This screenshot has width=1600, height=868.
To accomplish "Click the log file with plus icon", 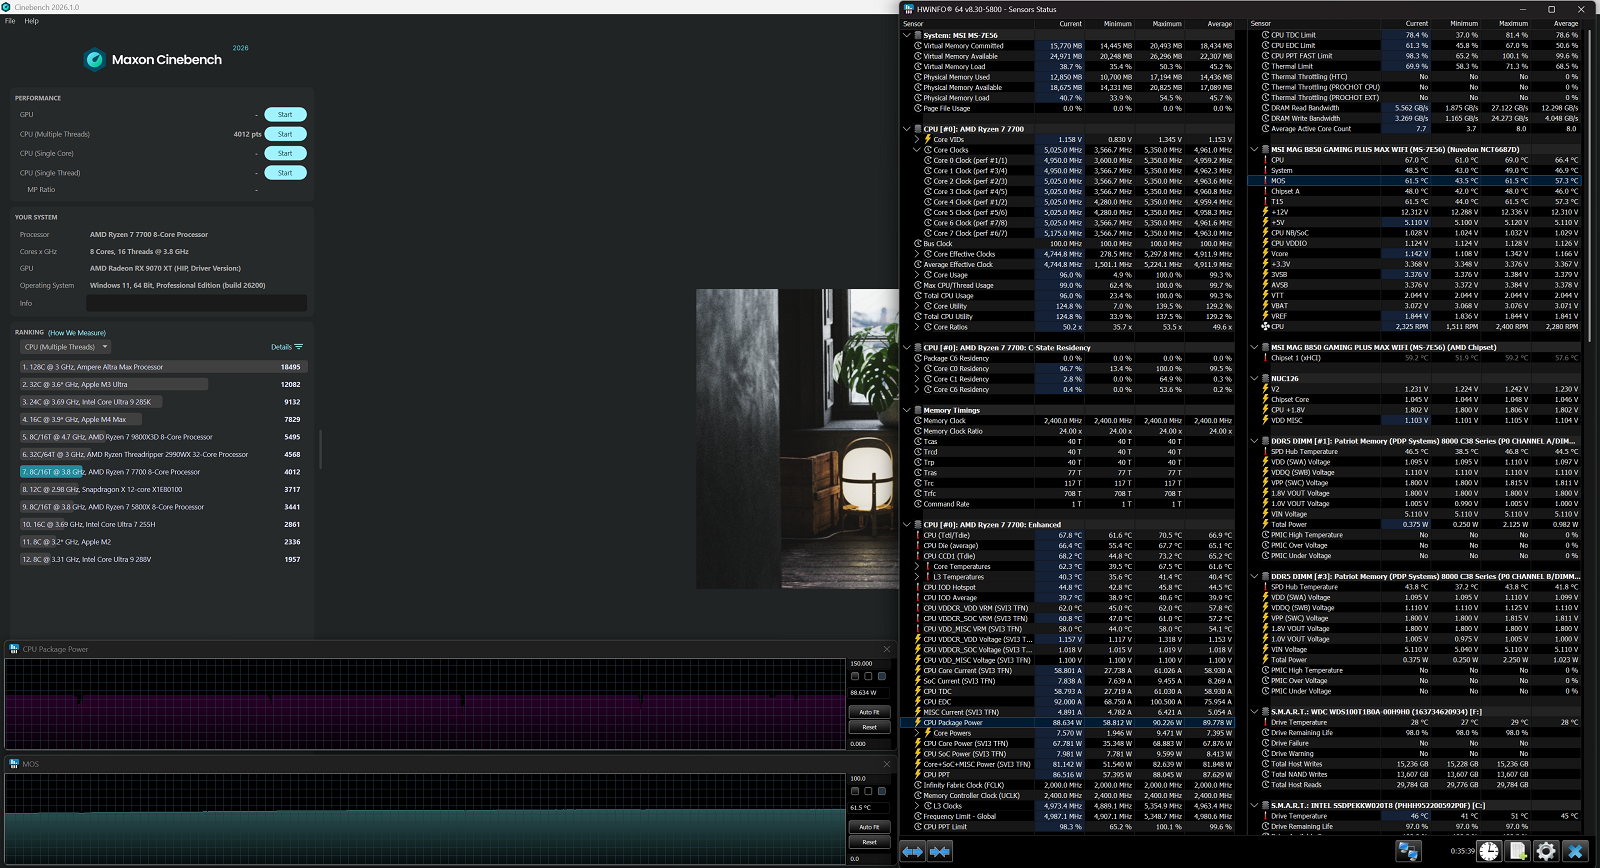I will point(1518,851).
